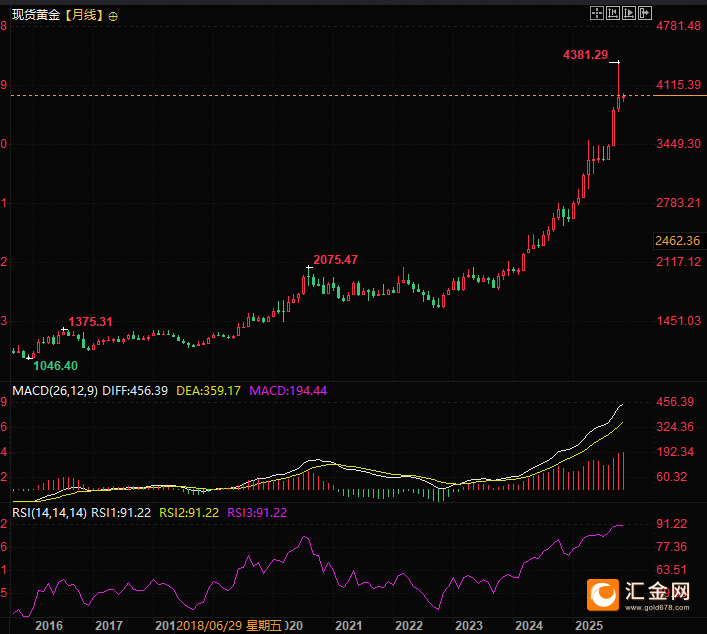Click the circled plus icon beside 月线
The image size is (707, 634).
click(x=112, y=17)
